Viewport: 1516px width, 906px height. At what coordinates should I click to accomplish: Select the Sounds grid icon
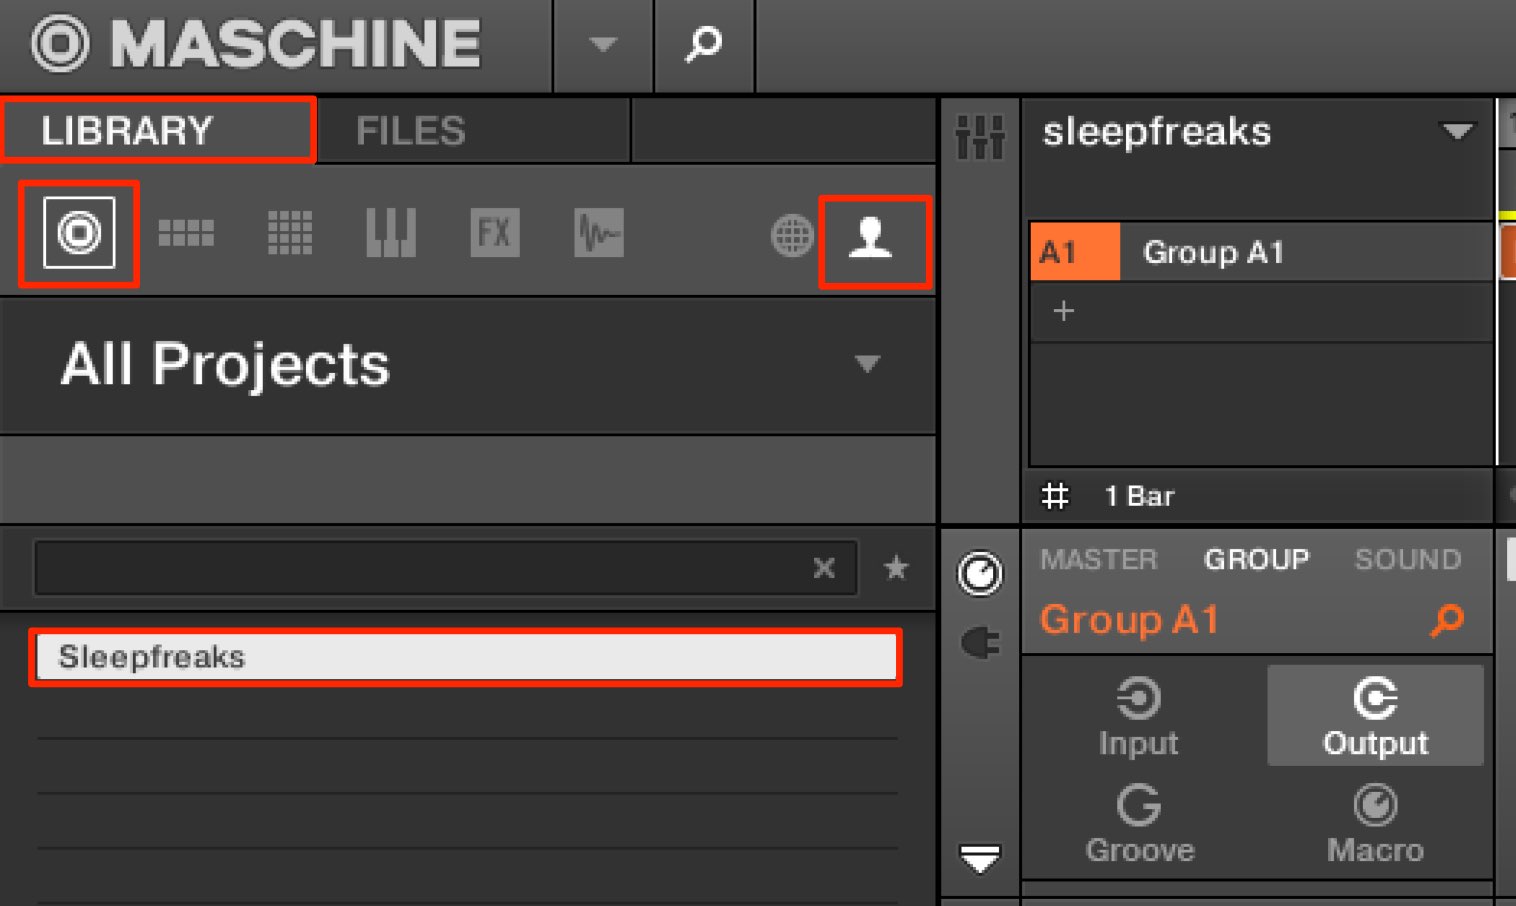pos(290,233)
